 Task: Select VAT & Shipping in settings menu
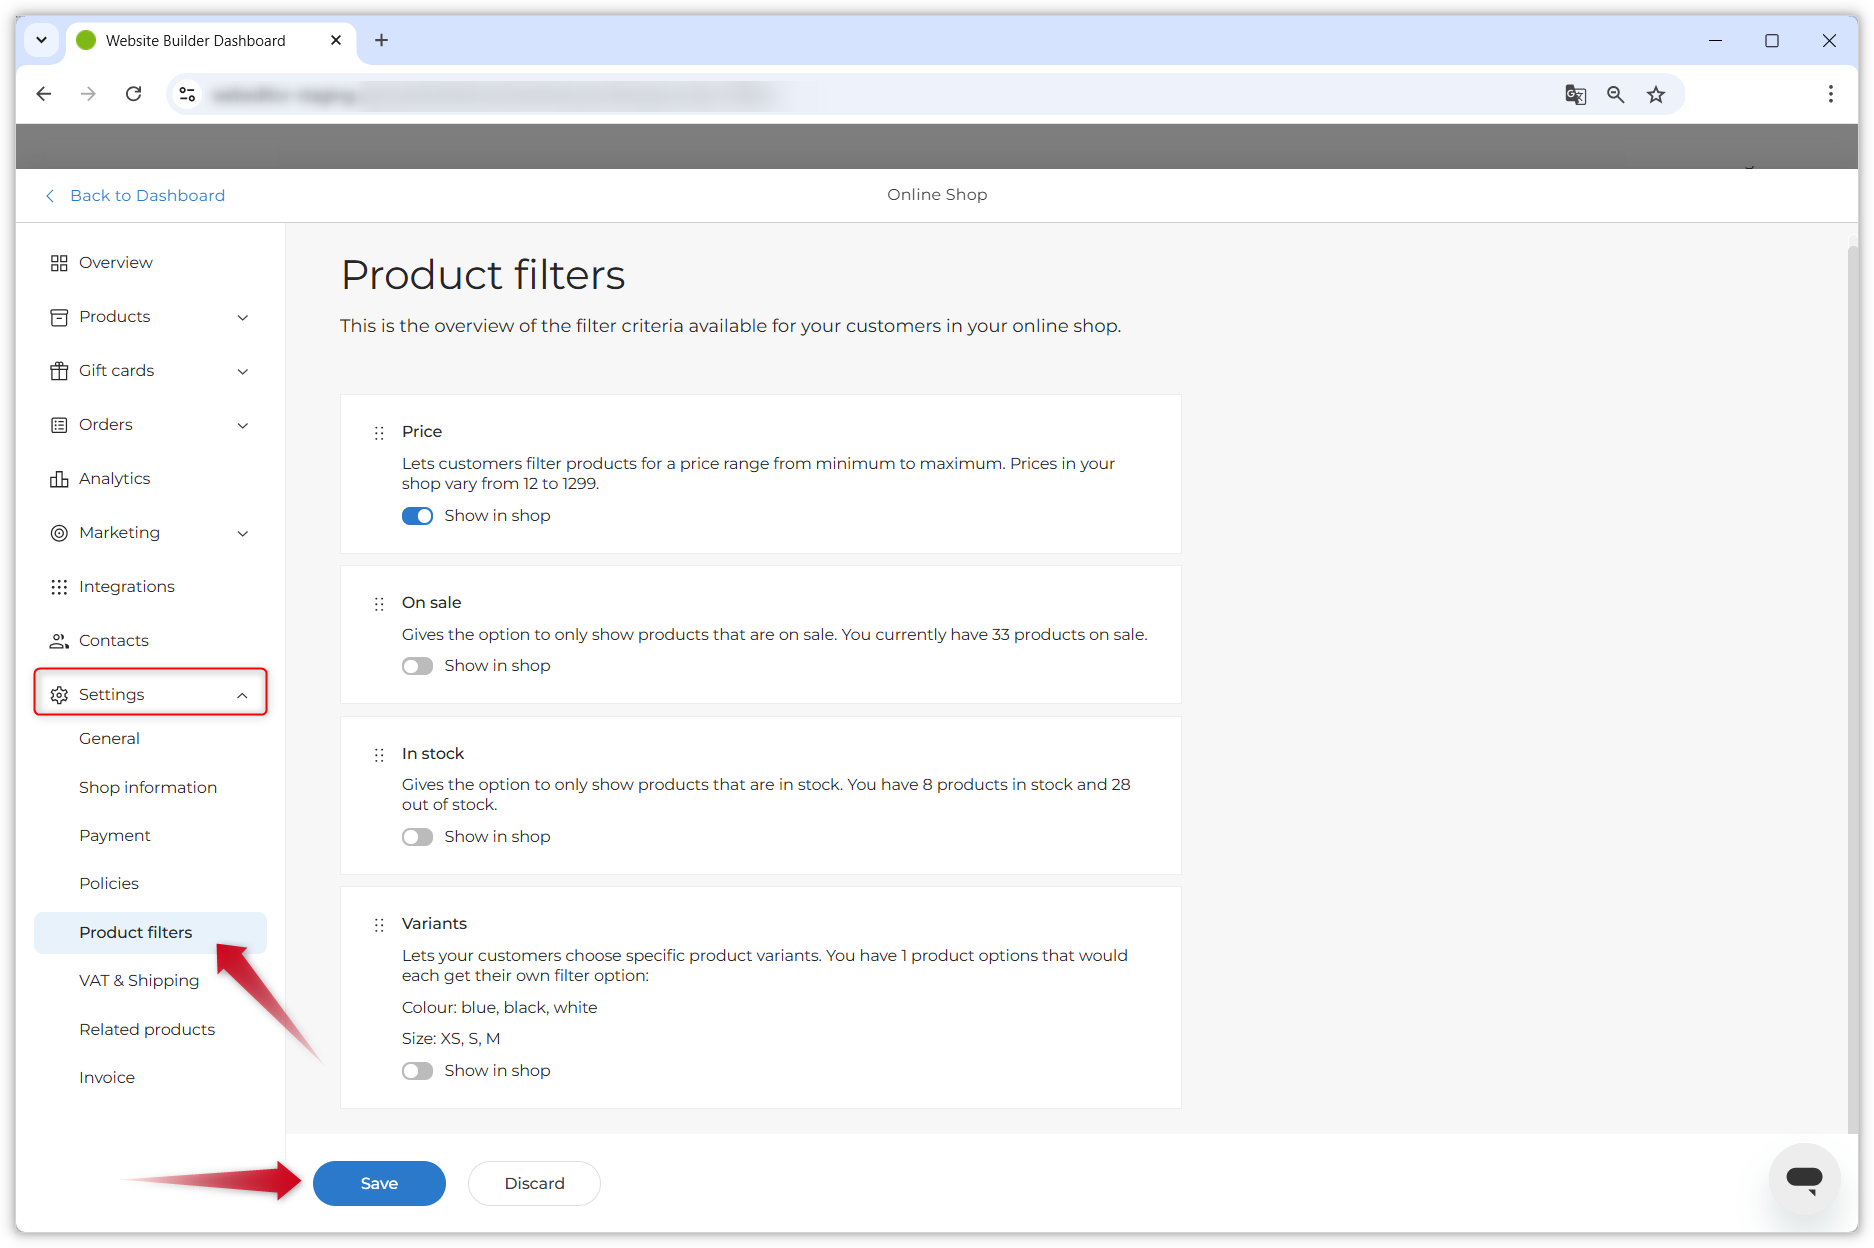tap(138, 980)
